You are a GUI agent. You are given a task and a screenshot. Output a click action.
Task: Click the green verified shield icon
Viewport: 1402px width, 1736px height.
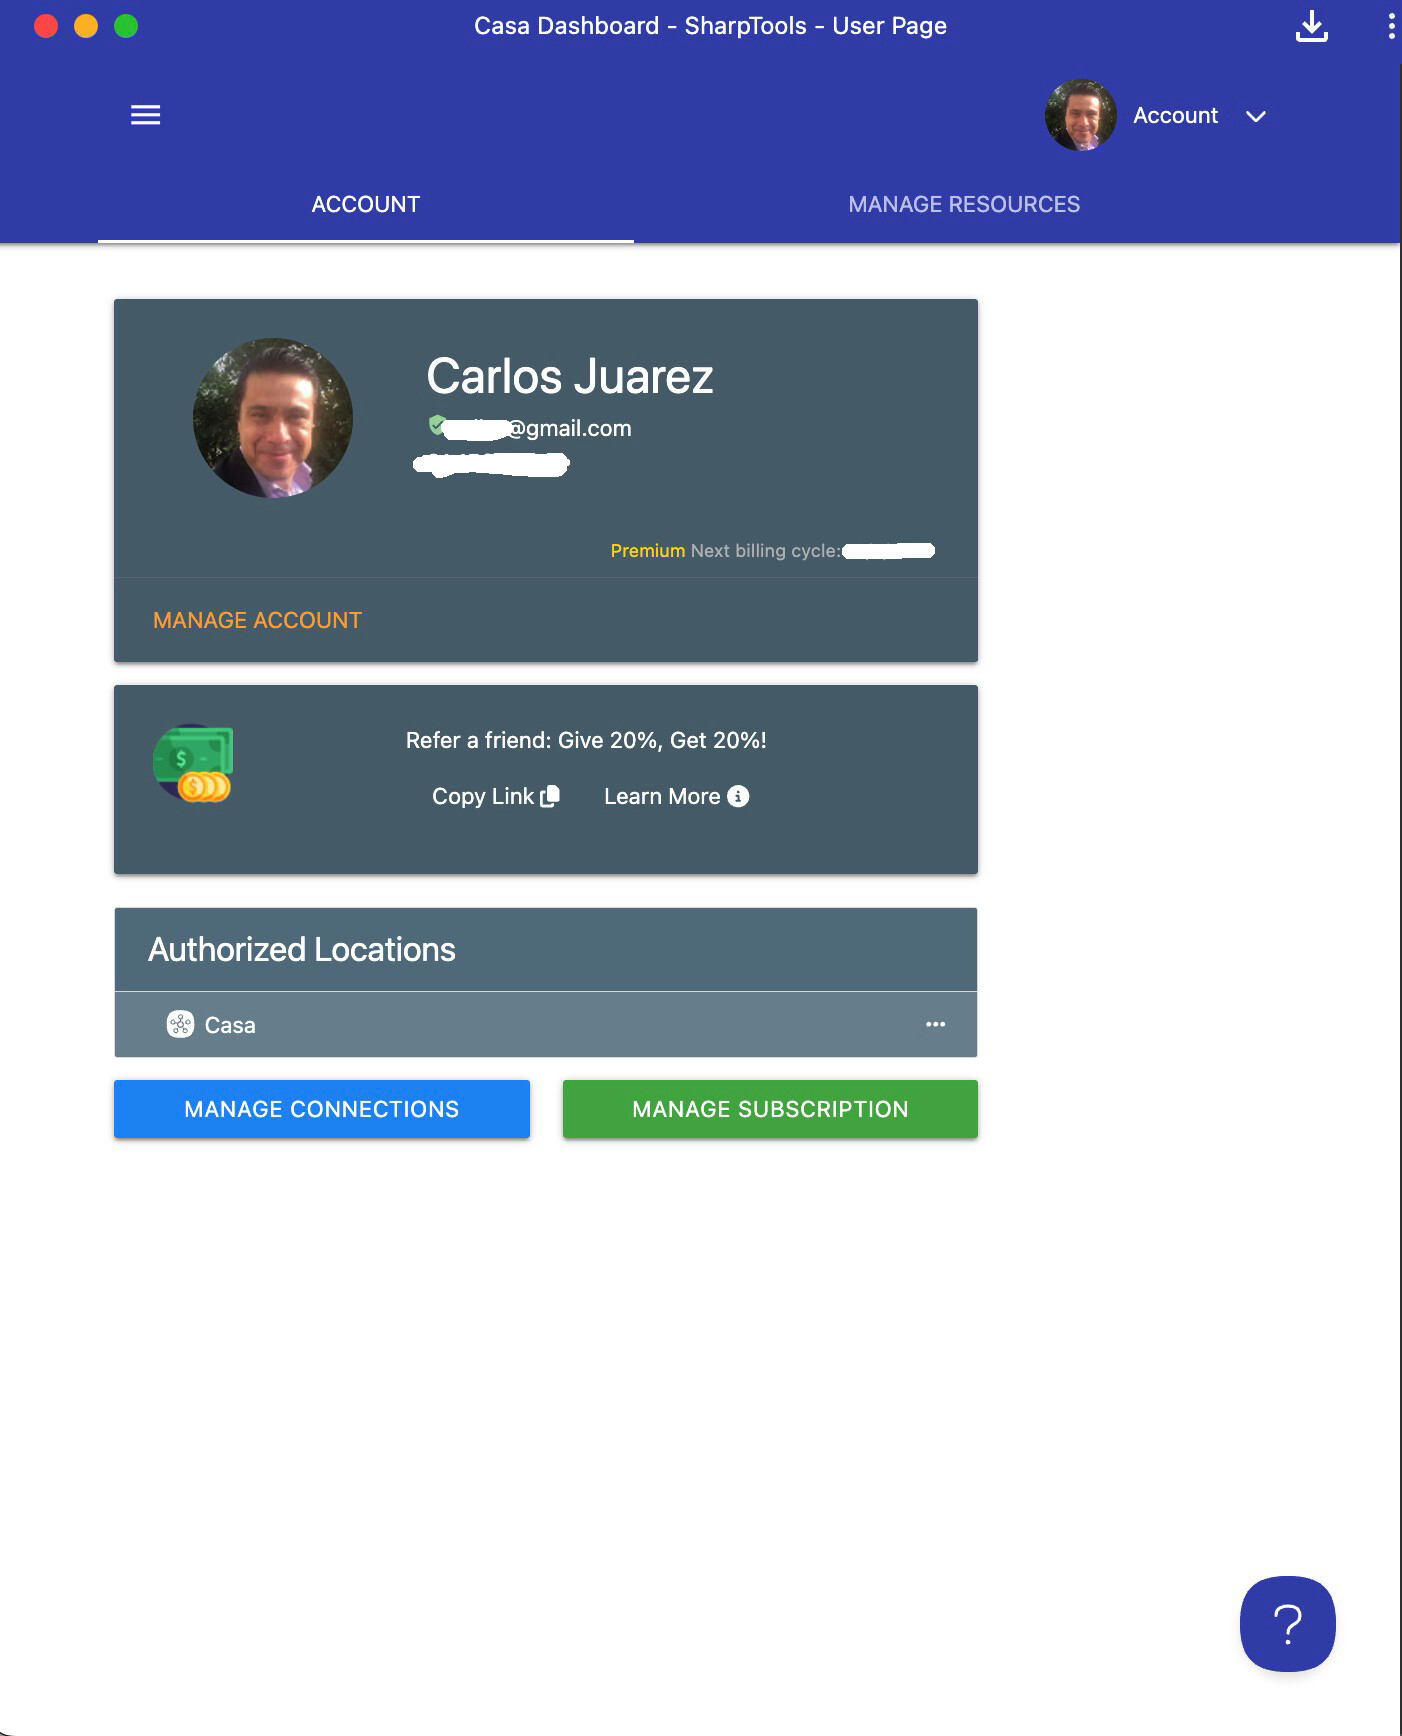point(436,425)
